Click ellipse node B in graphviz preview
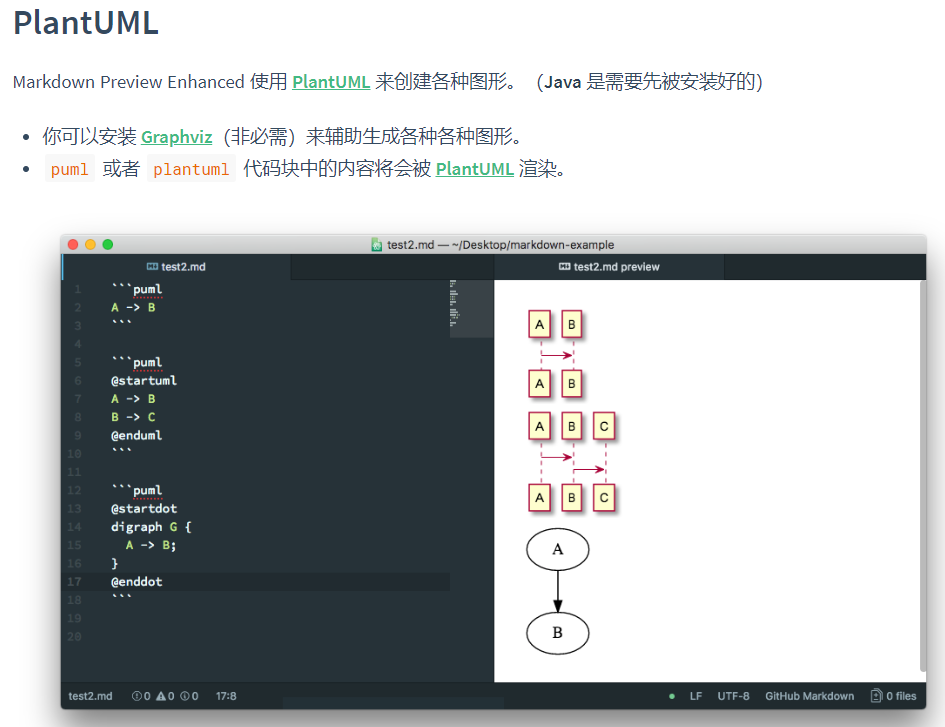The height and width of the screenshot is (727, 945). tap(557, 633)
